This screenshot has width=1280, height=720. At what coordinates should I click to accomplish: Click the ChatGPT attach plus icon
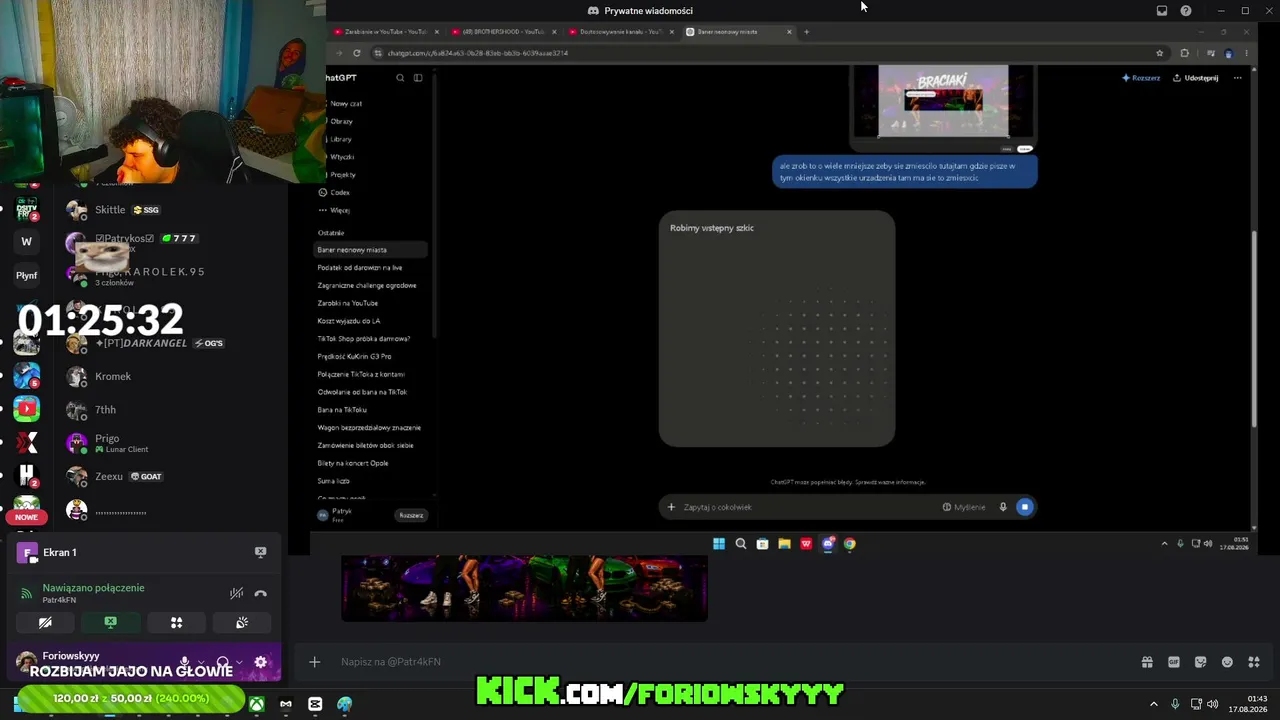click(x=671, y=507)
